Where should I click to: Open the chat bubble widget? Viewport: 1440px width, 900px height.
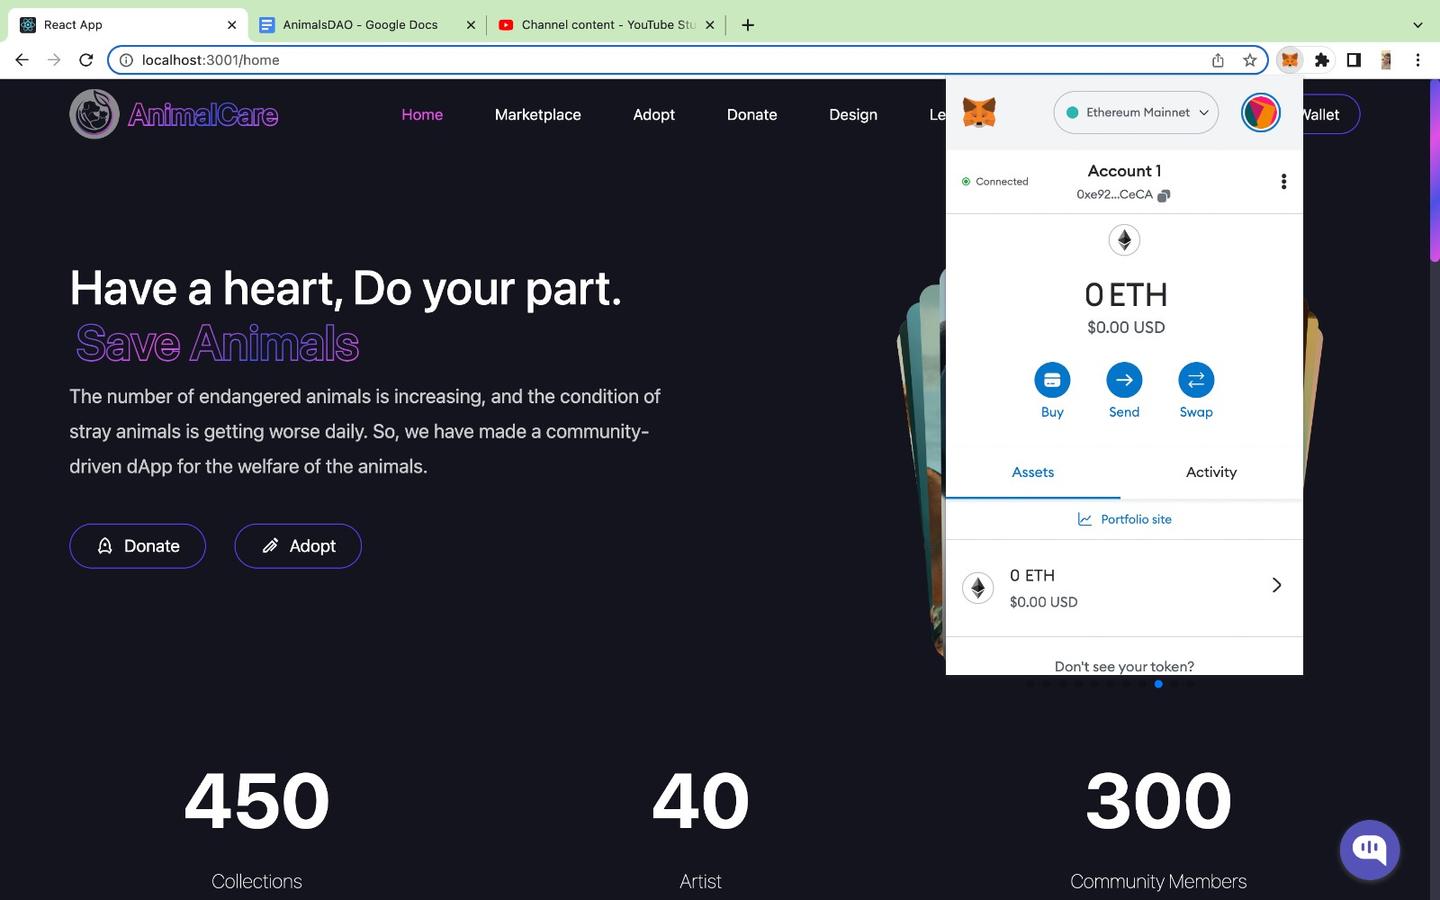[1369, 850]
